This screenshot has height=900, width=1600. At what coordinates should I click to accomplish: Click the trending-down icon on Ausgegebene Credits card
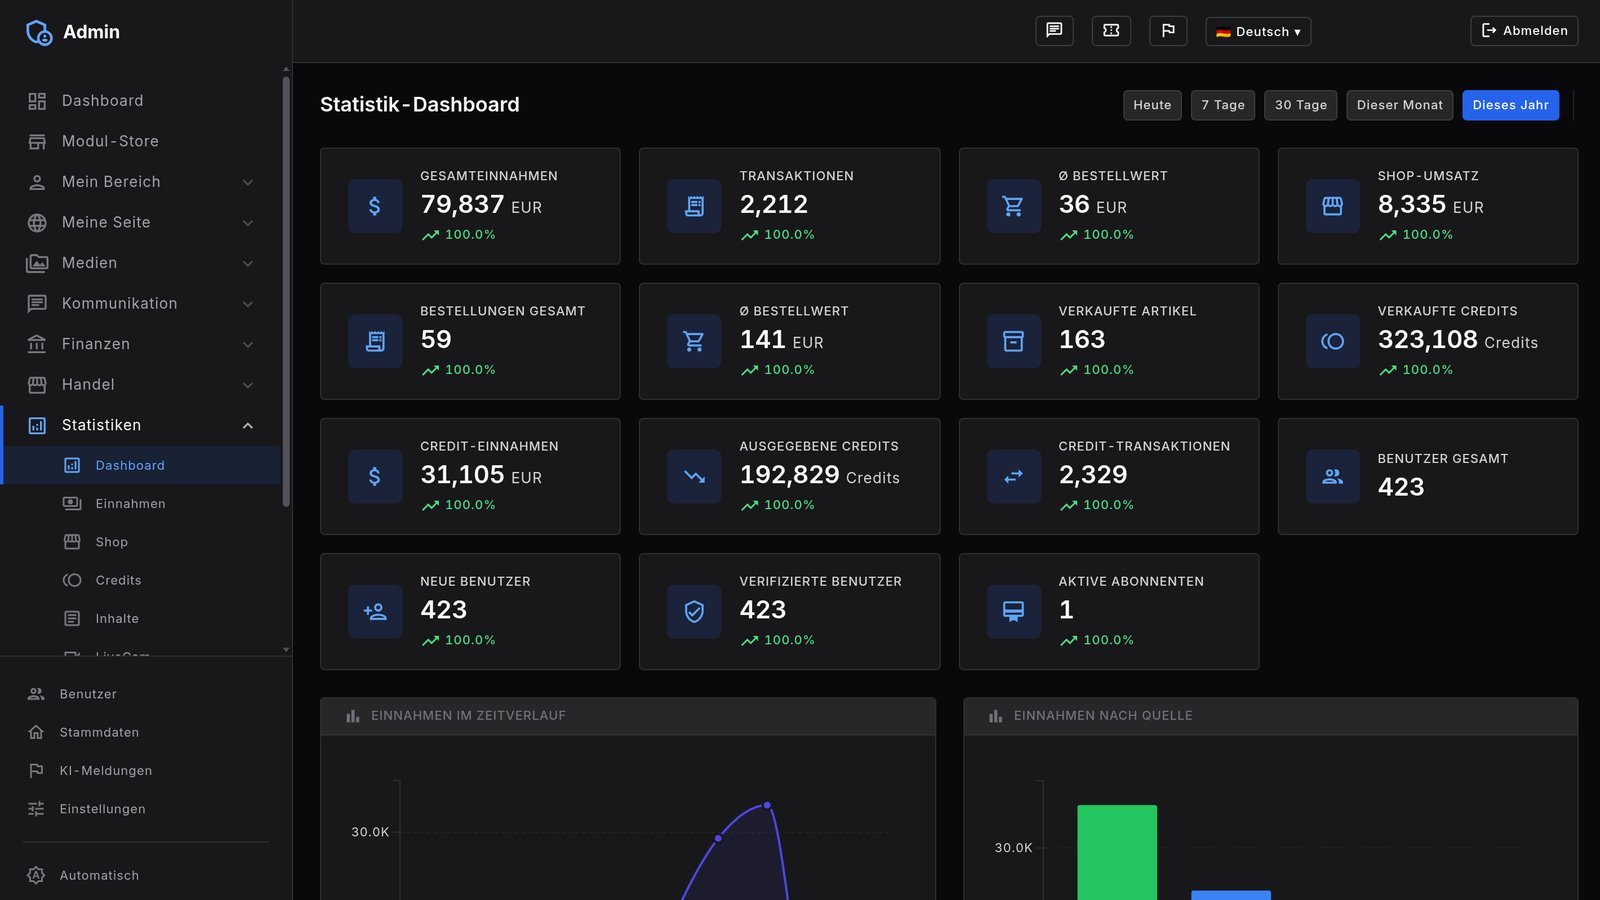pos(694,476)
